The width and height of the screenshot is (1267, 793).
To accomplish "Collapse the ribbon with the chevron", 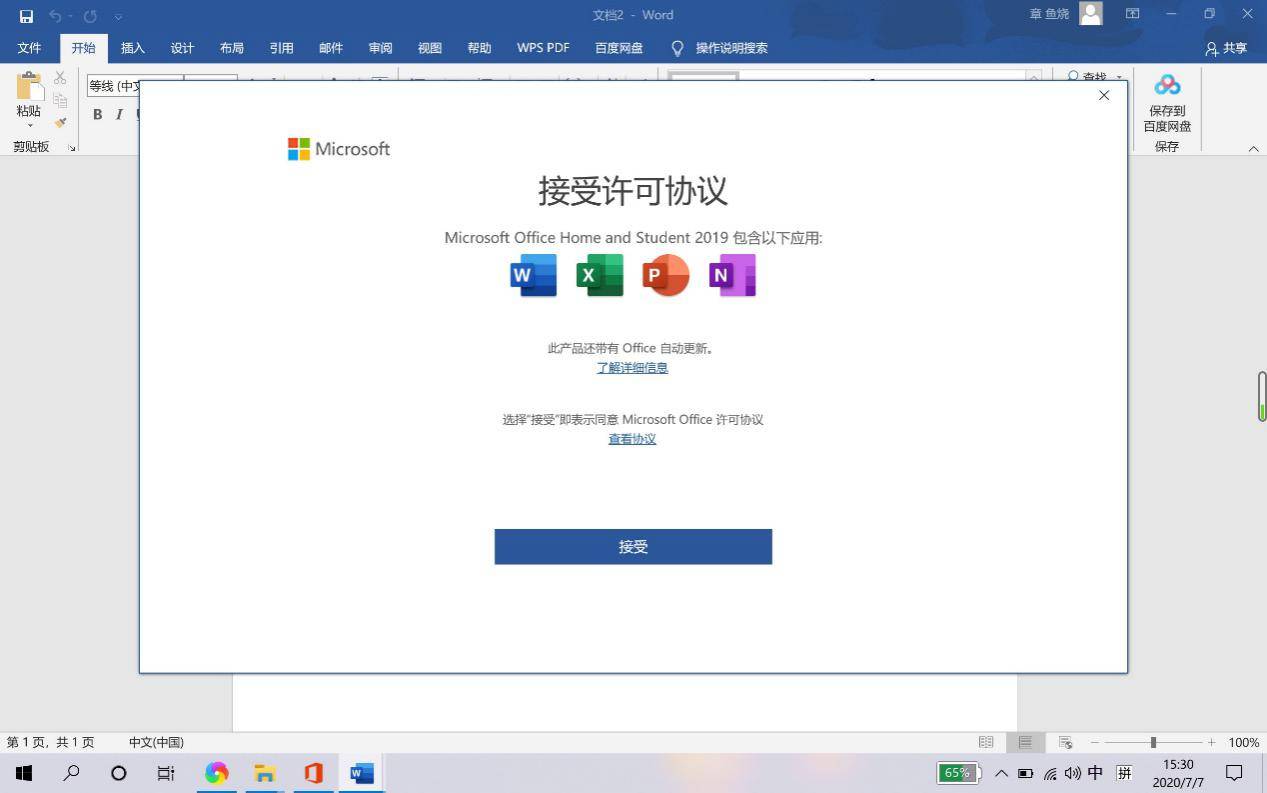I will (1253, 148).
